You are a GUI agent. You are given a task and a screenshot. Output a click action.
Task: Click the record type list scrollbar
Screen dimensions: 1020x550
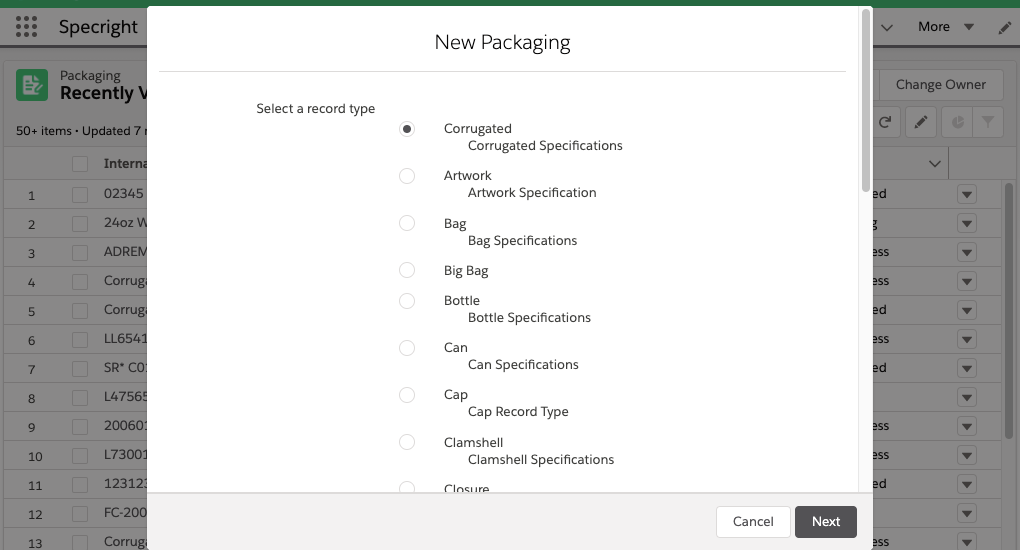pyautogui.click(x=865, y=100)
